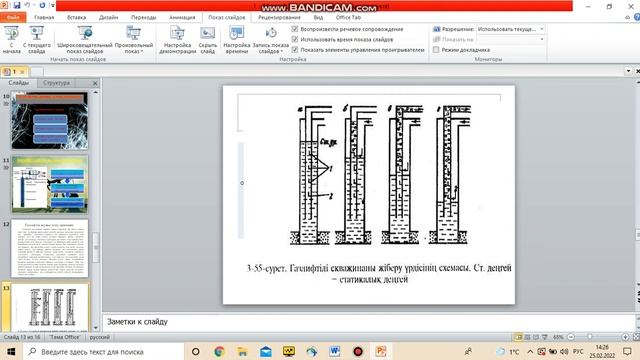The width and height of the screenshot is (640, 360).
Task: Open the Office Tab ribbon tab
Action: [x=348, y=17]
